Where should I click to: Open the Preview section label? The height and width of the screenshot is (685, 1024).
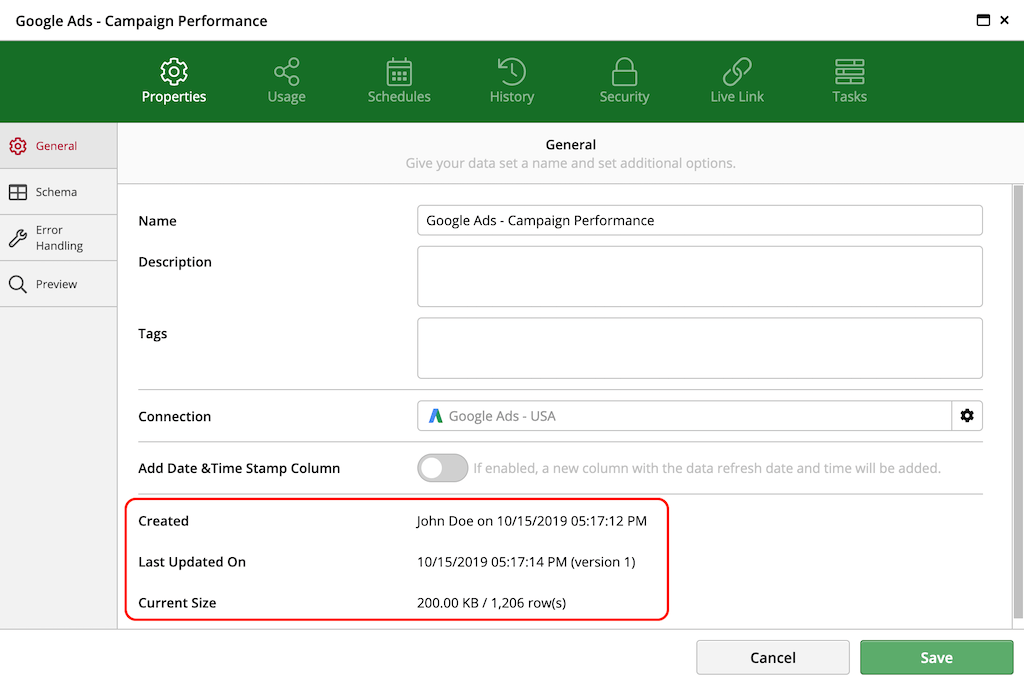point(56,284)
